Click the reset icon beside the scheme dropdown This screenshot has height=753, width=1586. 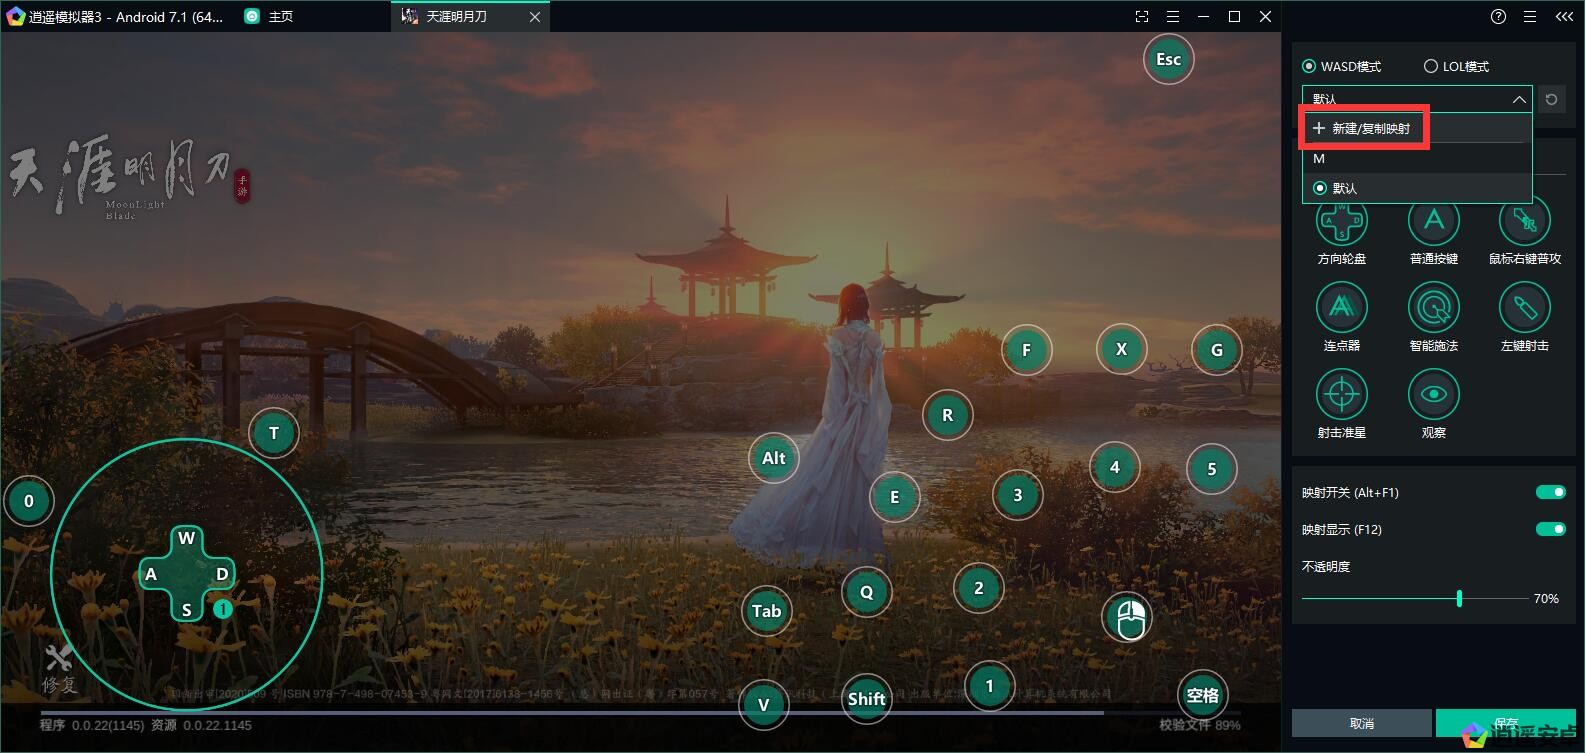1551,99
